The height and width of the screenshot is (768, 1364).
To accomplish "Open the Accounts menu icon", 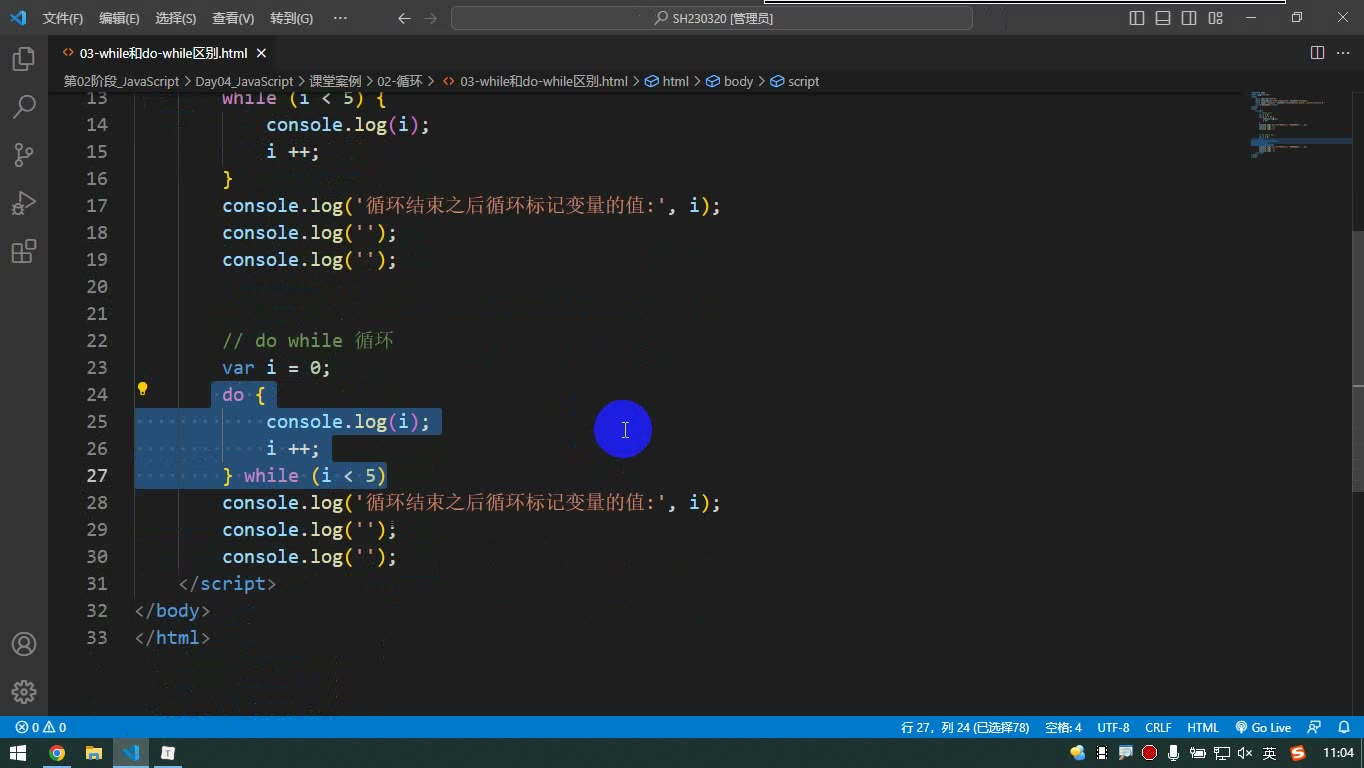I will (24, 644).
